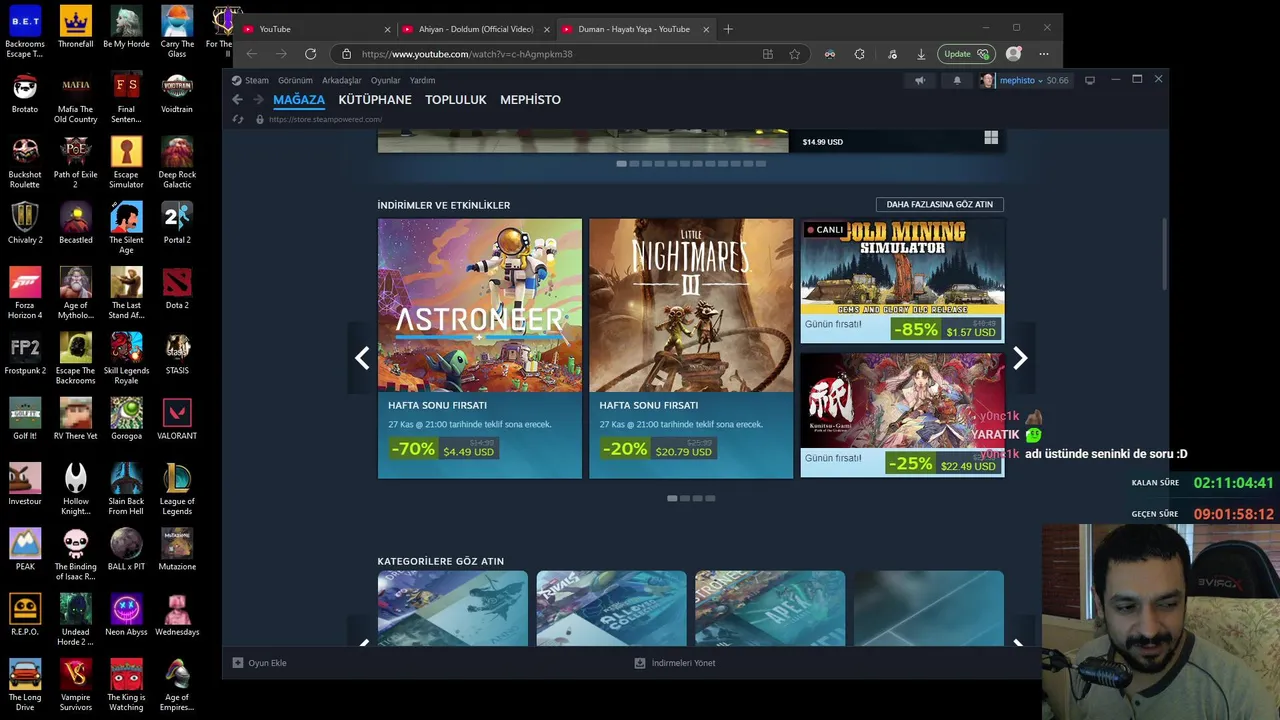Image resolution: width=1280 pixels, height=720 pixels.
Task: Click Oyun Ekle at the bottom
Action: [260, 663]
